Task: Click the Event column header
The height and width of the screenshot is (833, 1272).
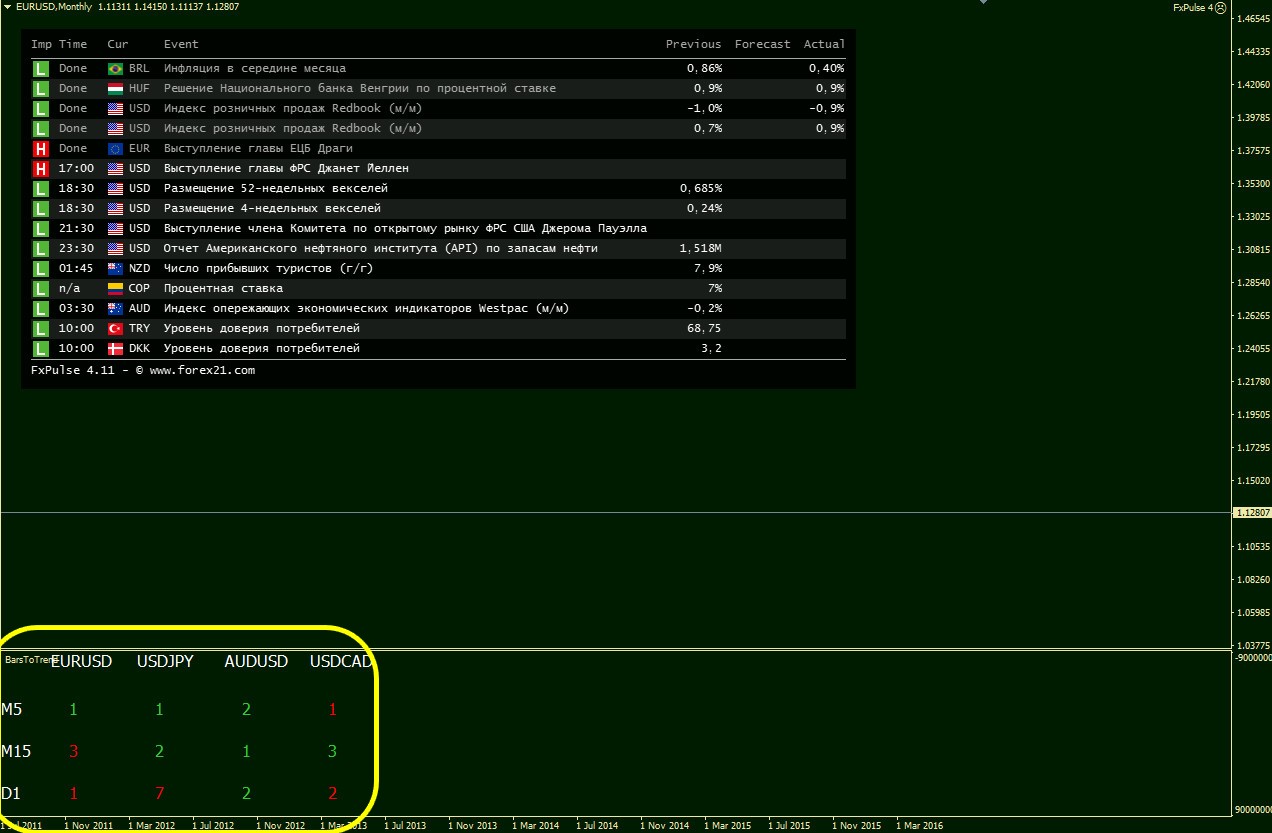Action: 181,44
